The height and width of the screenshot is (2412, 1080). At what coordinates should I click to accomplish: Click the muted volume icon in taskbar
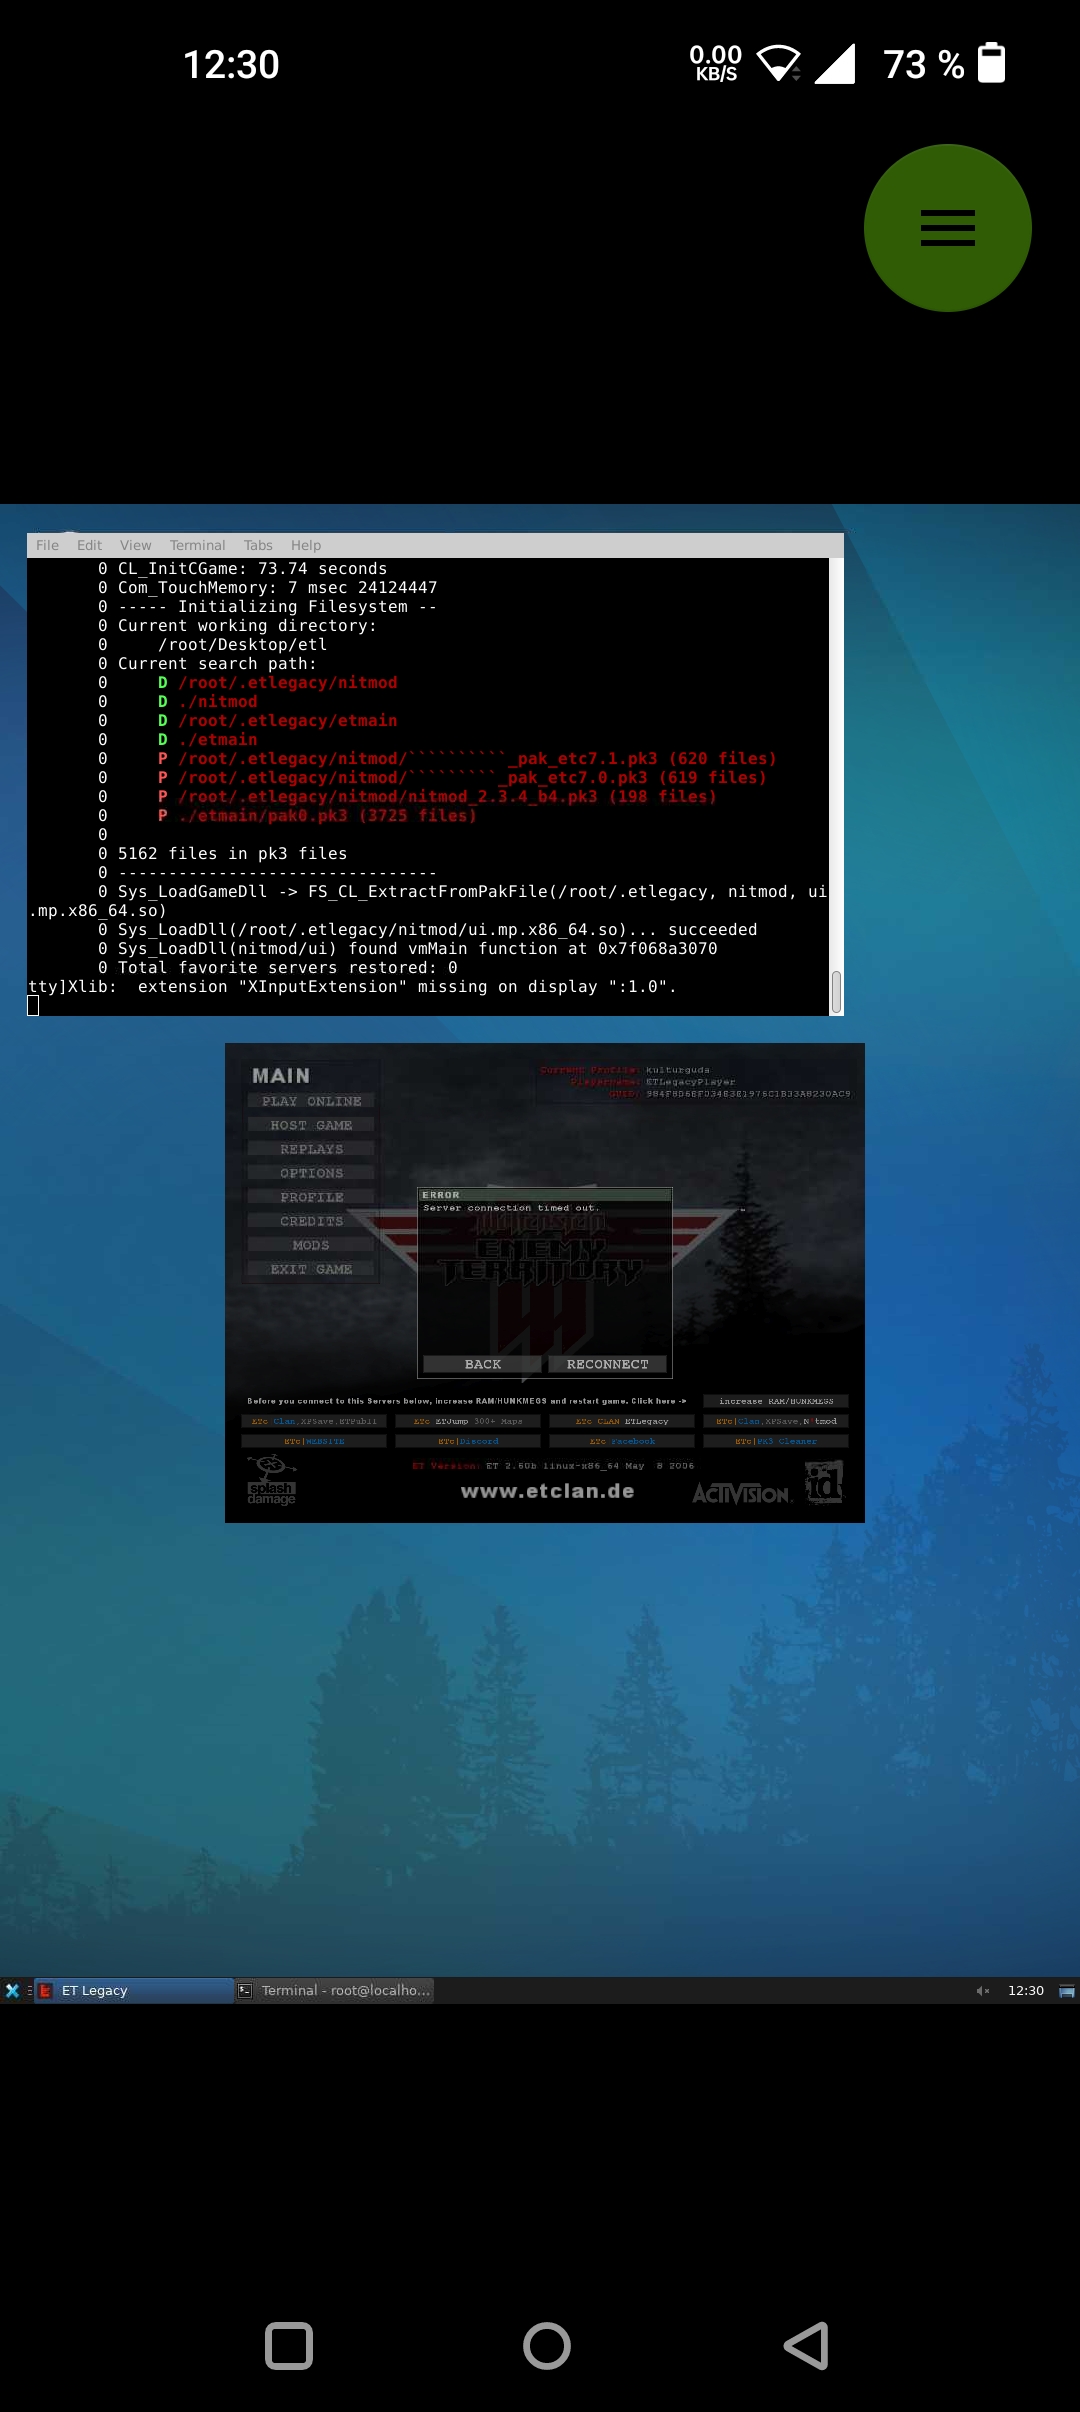(982, 1990)
